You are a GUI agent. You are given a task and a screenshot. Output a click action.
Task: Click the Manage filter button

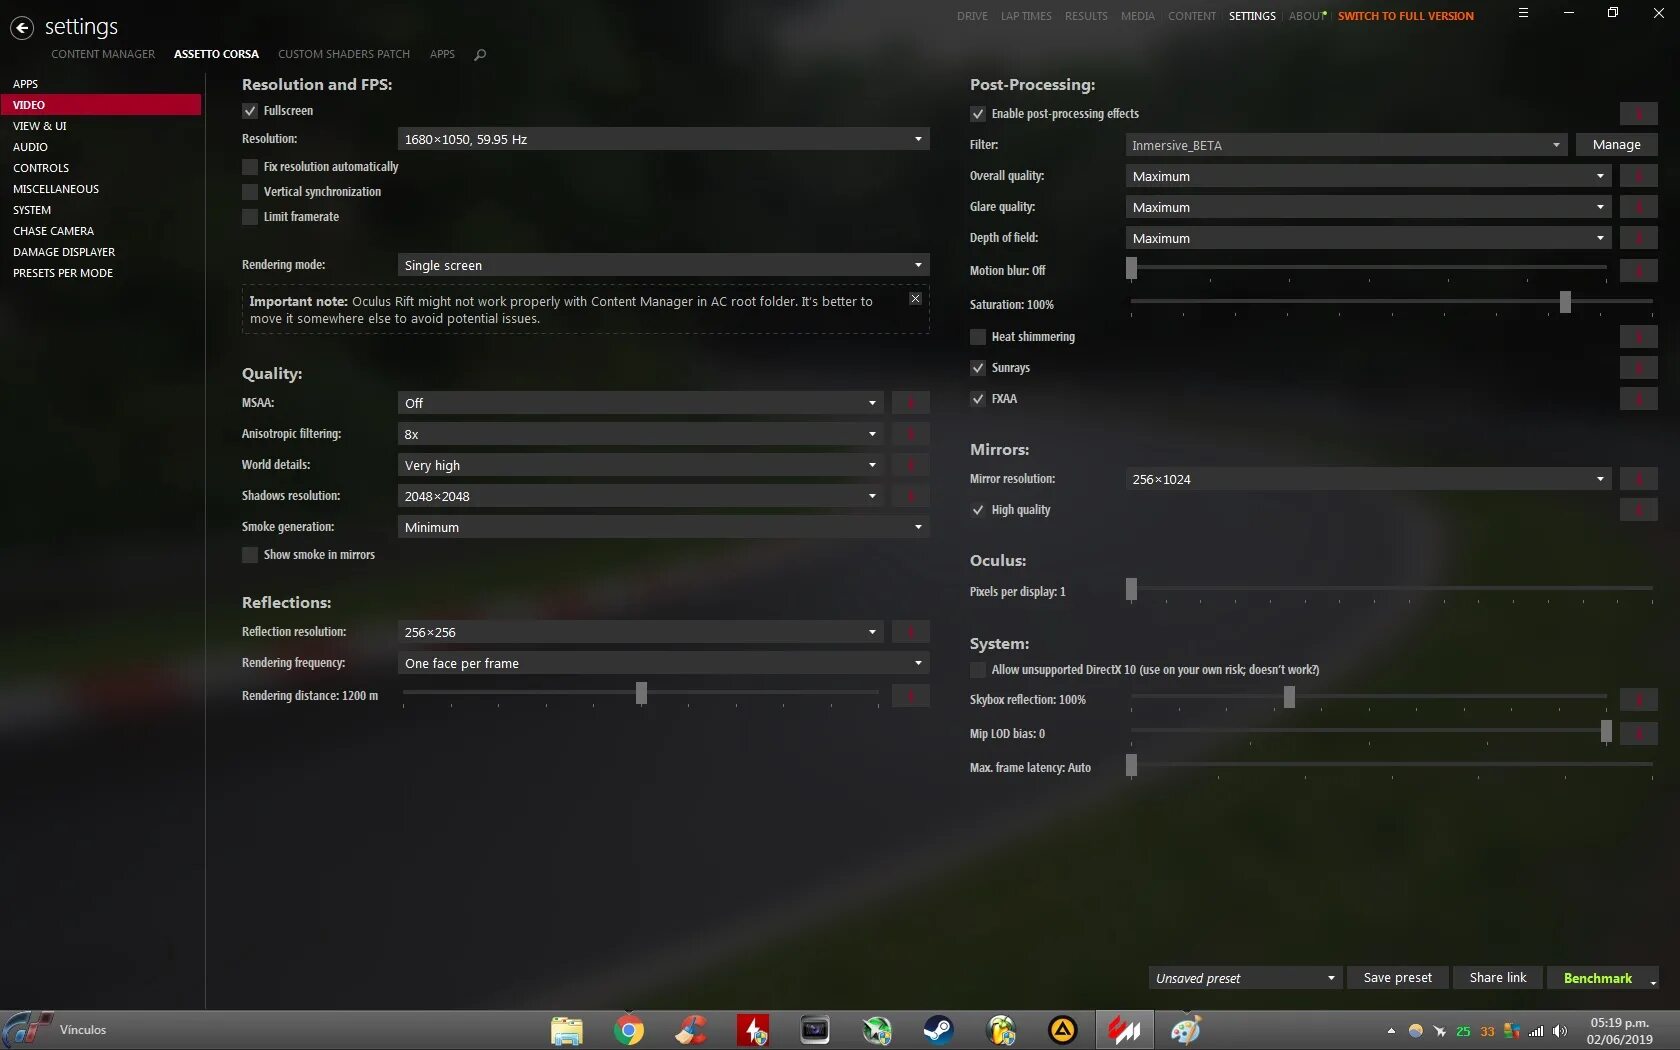click(x=1616, y=145)
